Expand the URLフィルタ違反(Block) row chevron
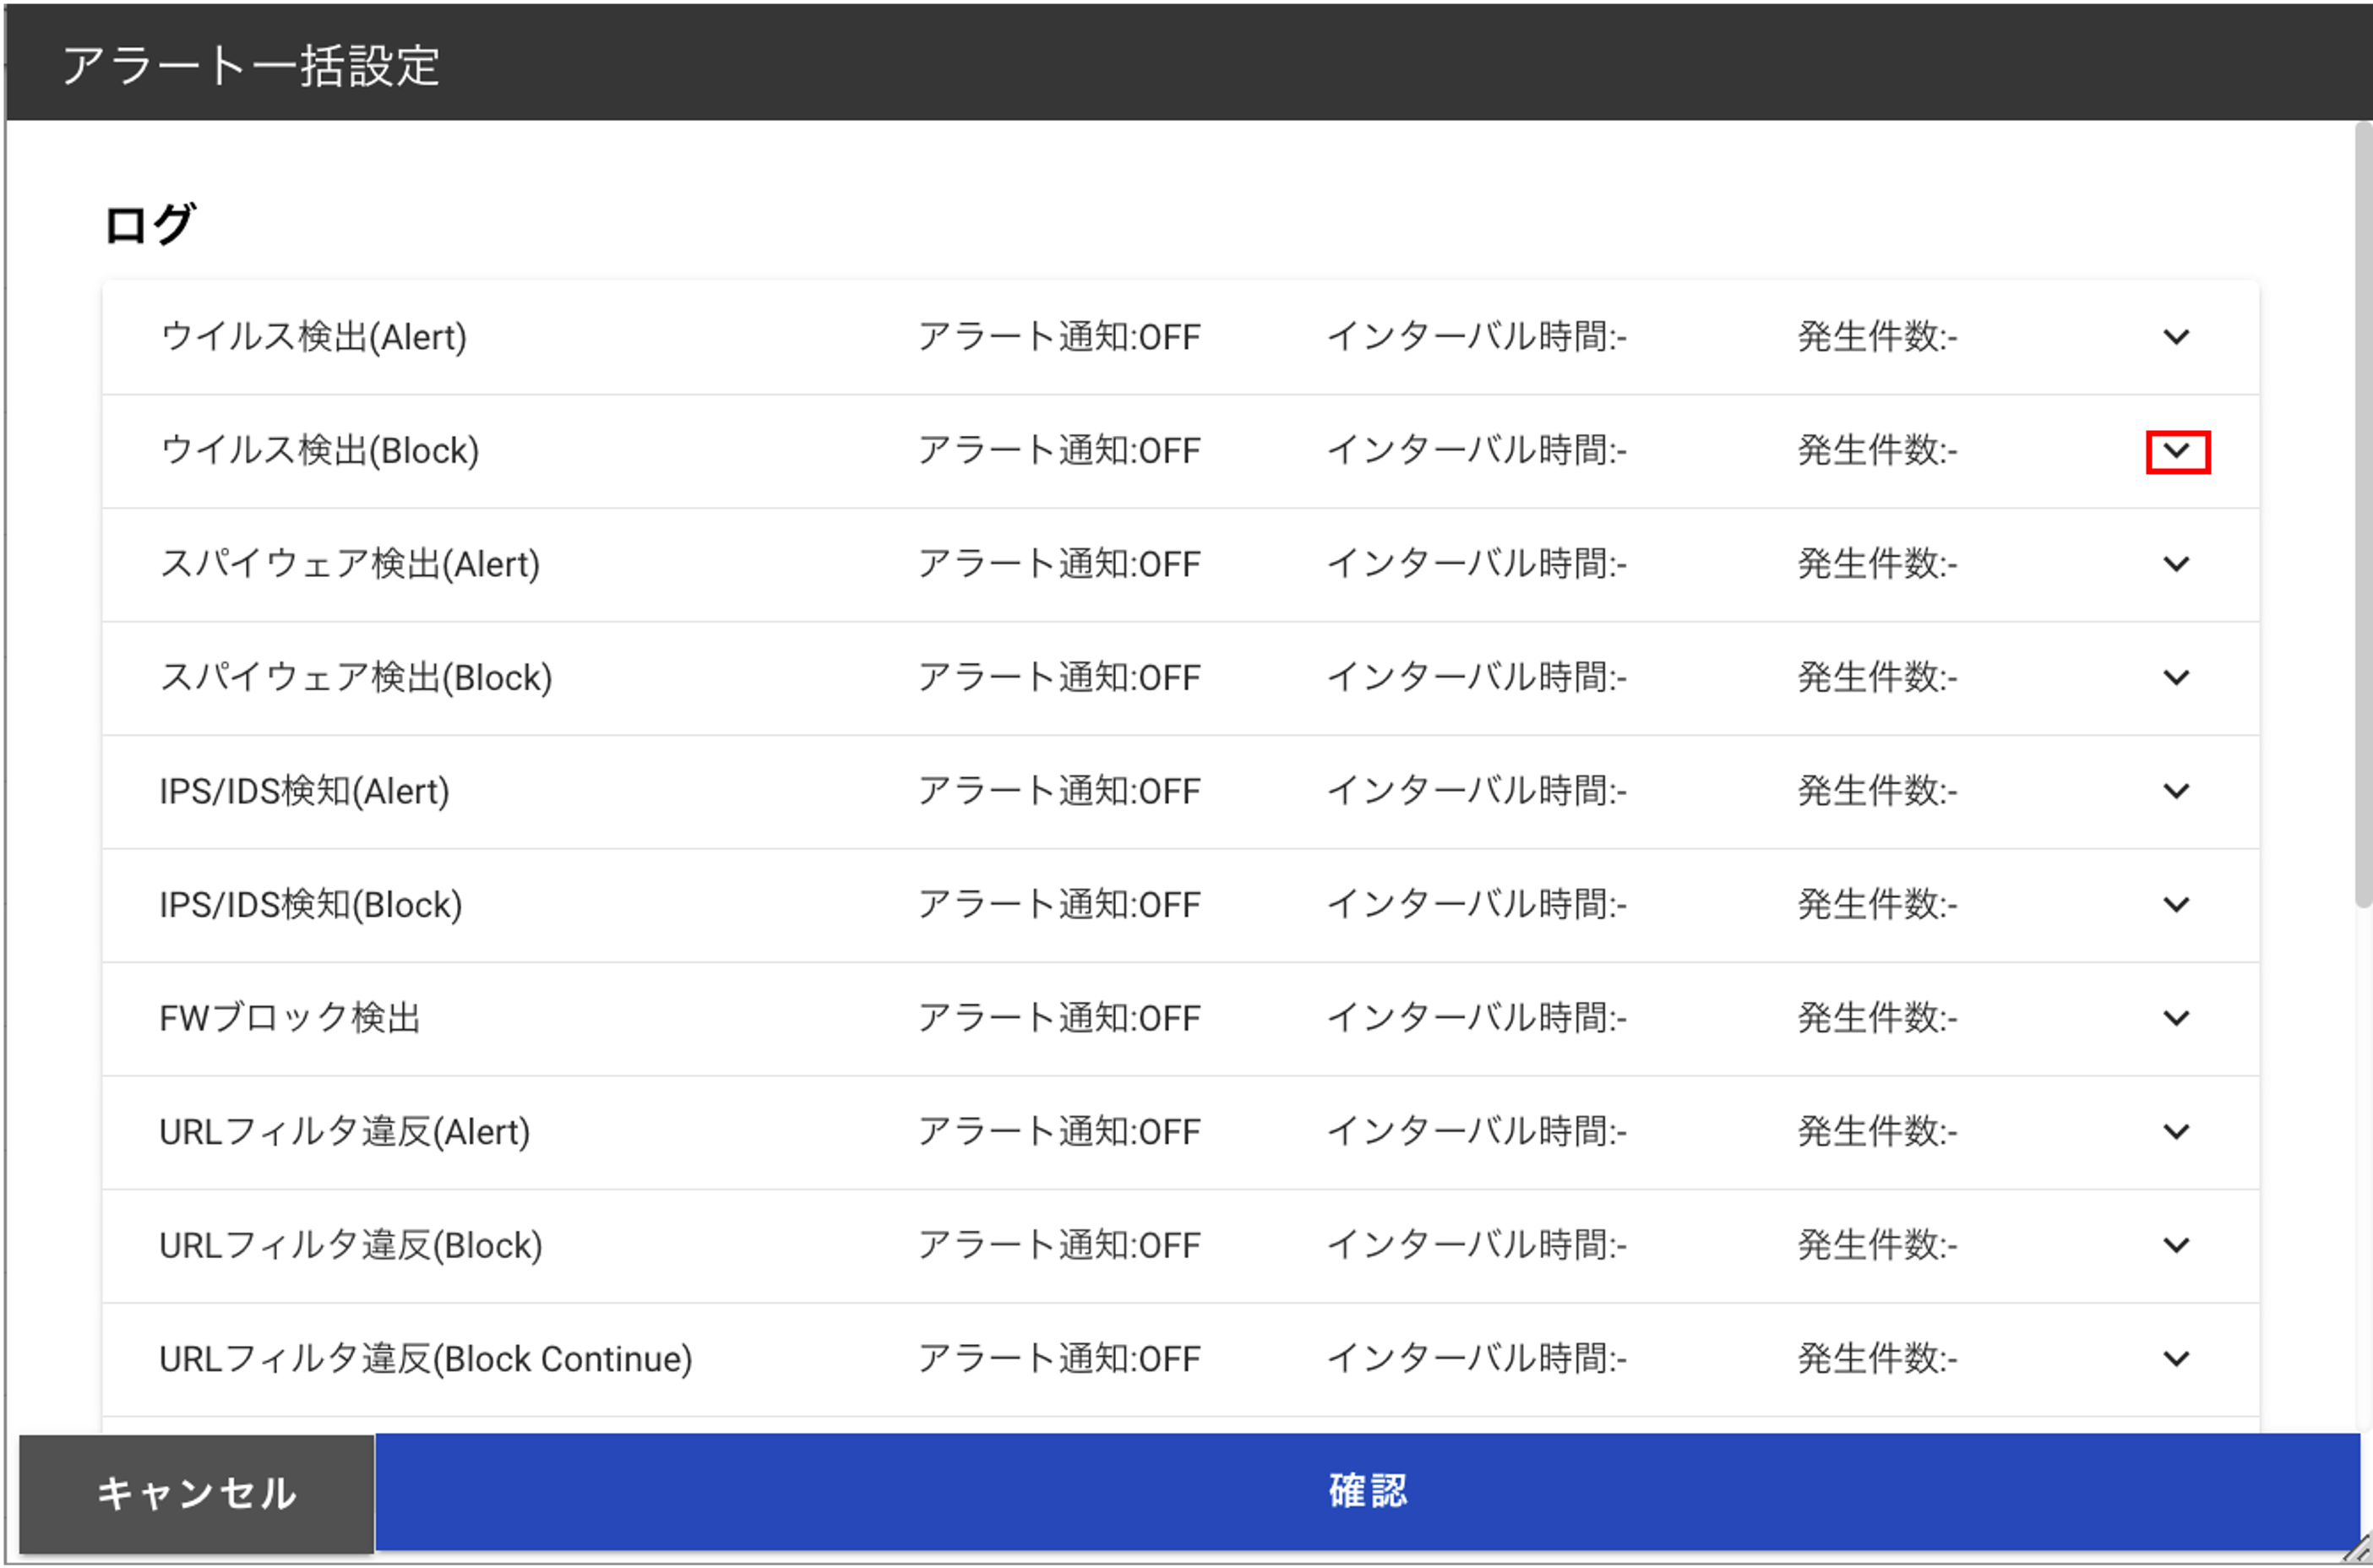 [2176, 1245]
